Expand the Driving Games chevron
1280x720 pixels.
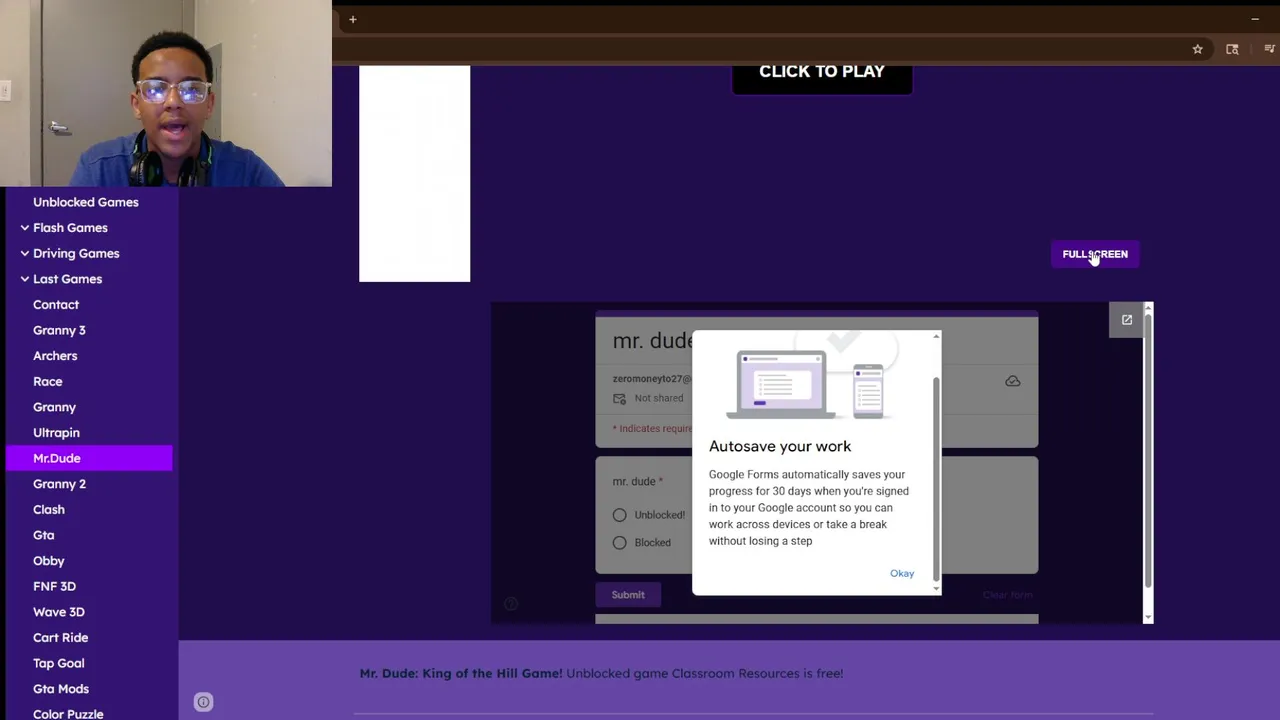pos(24,253)
